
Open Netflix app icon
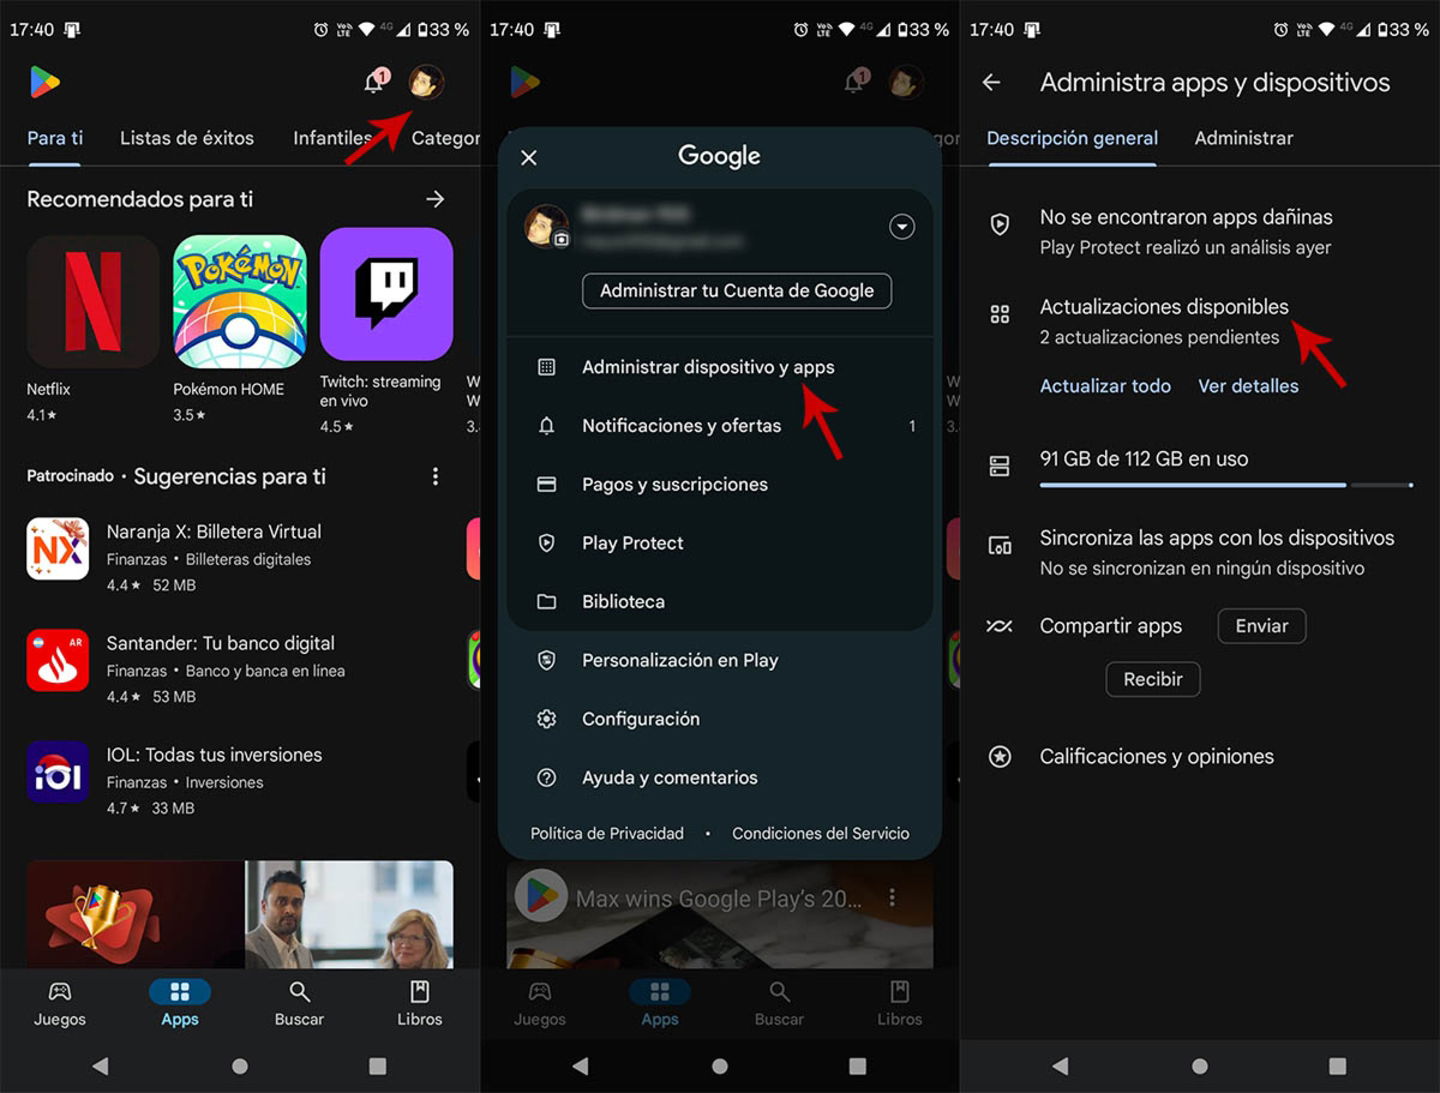93,301
